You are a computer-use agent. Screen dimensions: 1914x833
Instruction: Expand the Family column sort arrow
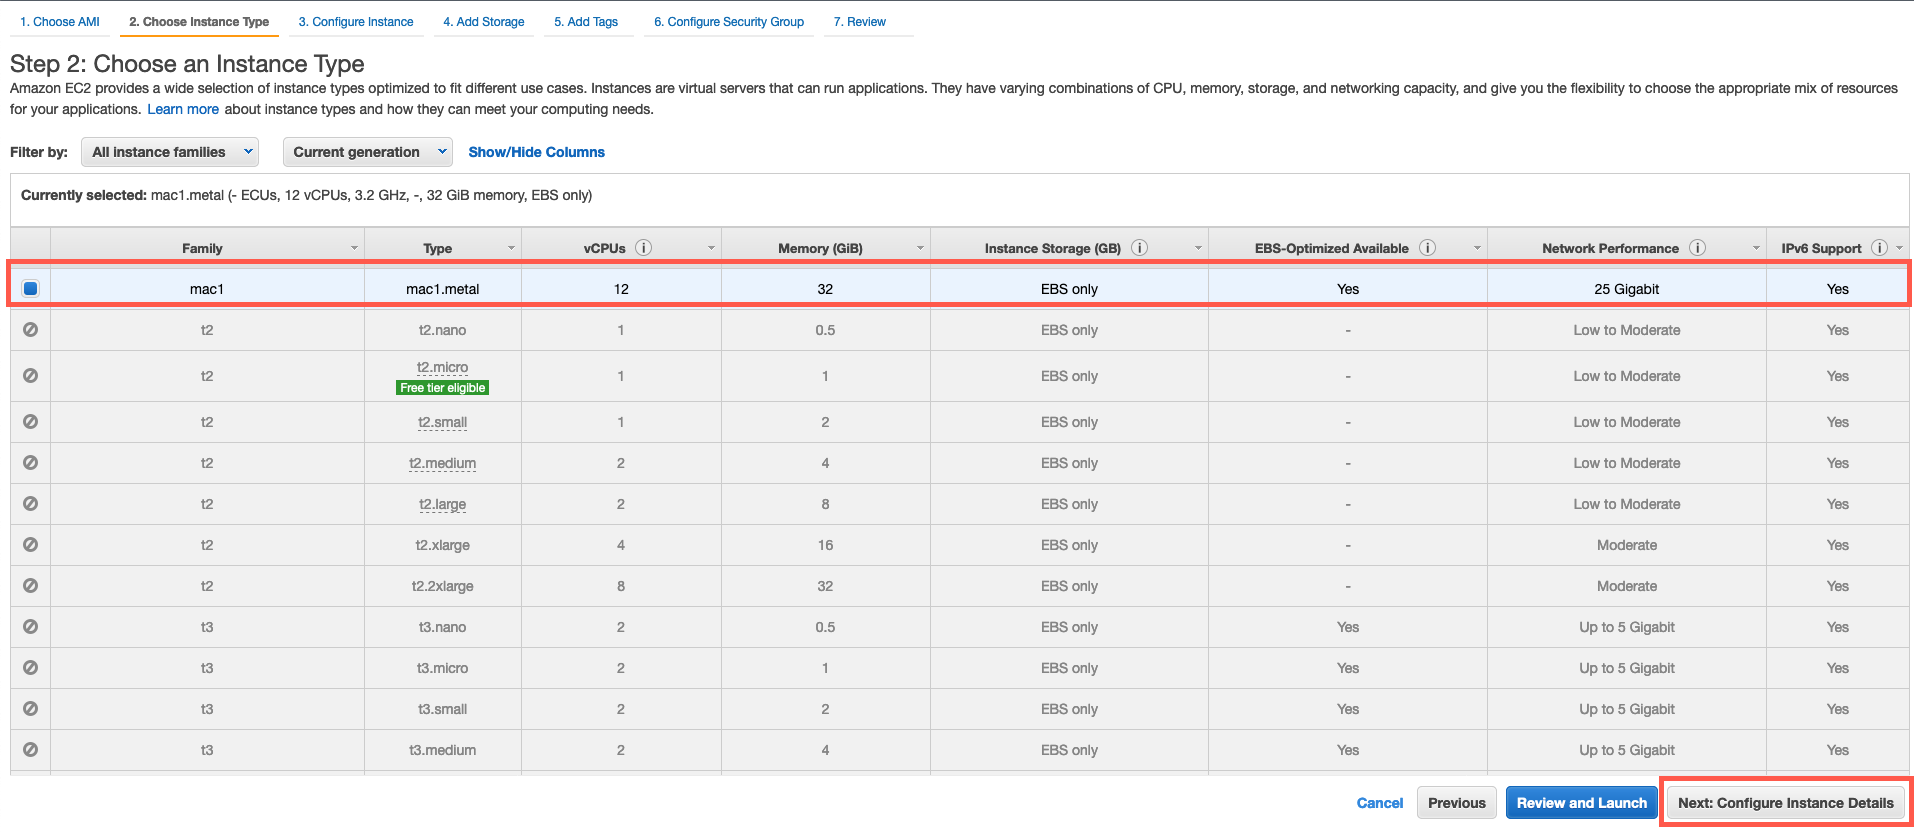click(x=354, y=248)
